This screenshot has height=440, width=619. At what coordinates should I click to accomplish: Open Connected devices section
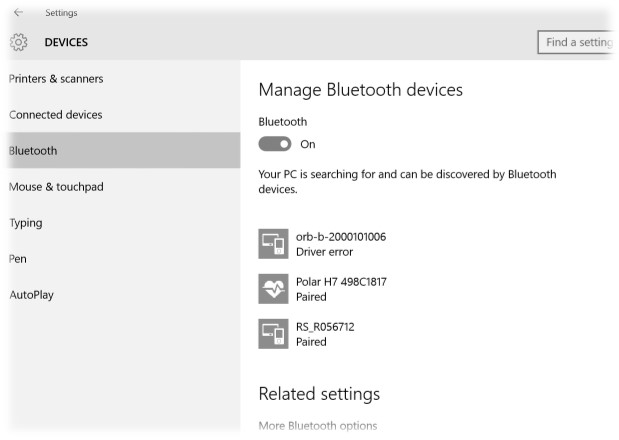56,115
